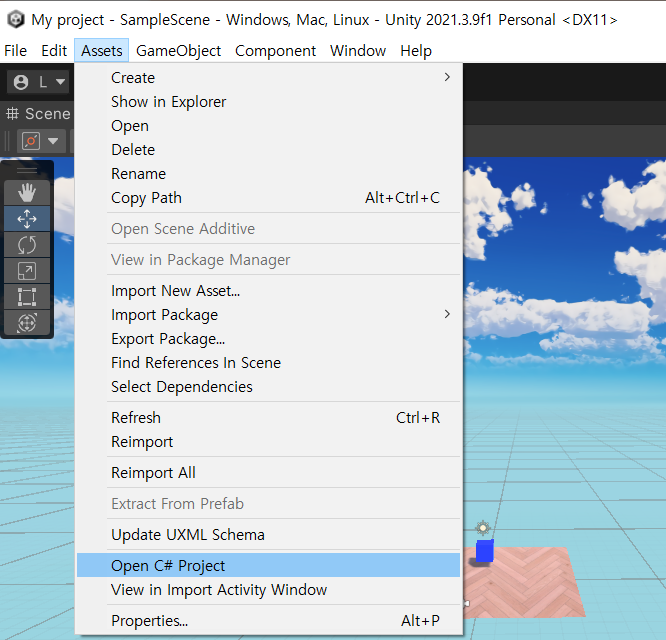Click Extract From Prefab
This screenshot has height=640, width=666.
tap(268, 504)
